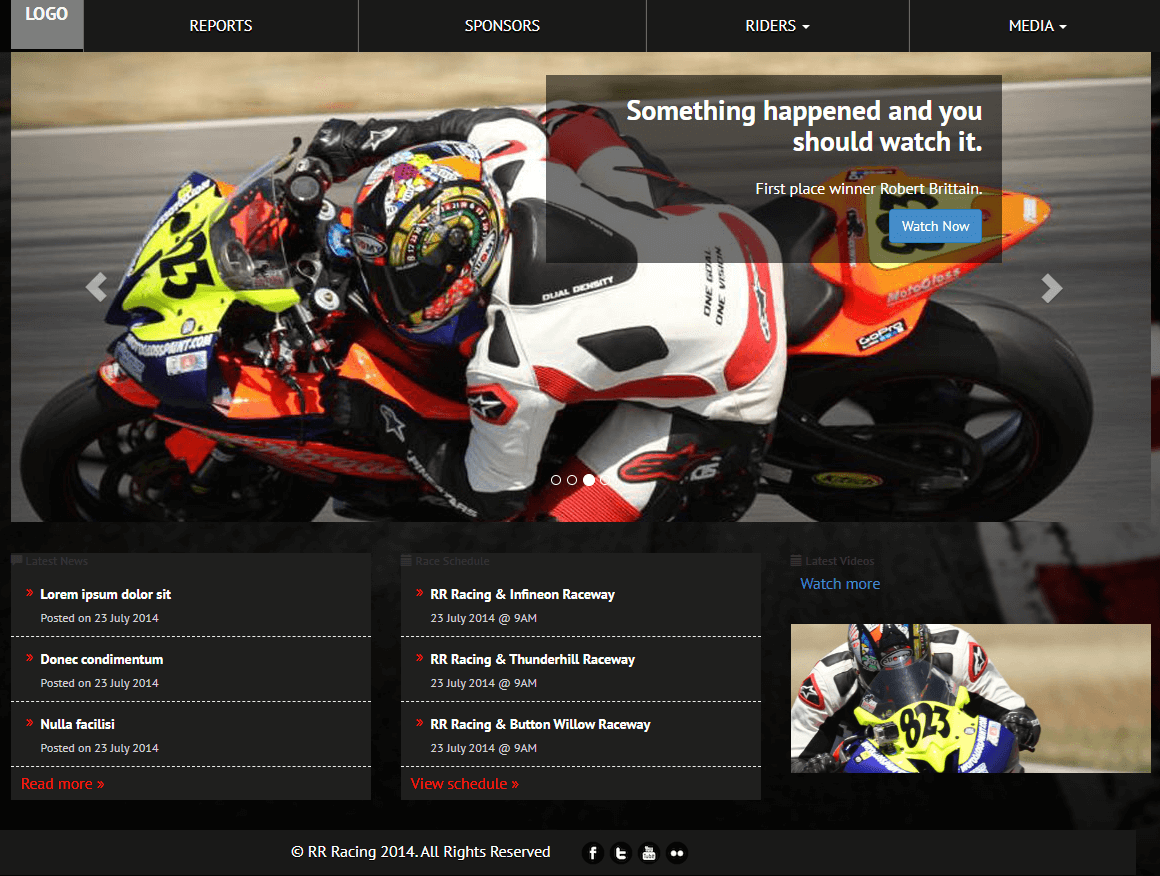Open the View schedule link
This screenshot has height=876, width=1160.
point(464,783)
